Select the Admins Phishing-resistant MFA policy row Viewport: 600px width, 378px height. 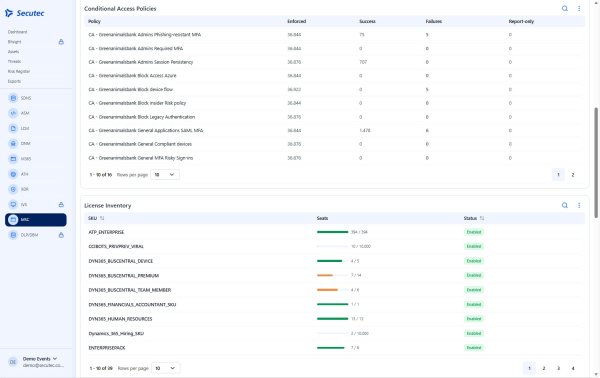click(x=334, y=34)
